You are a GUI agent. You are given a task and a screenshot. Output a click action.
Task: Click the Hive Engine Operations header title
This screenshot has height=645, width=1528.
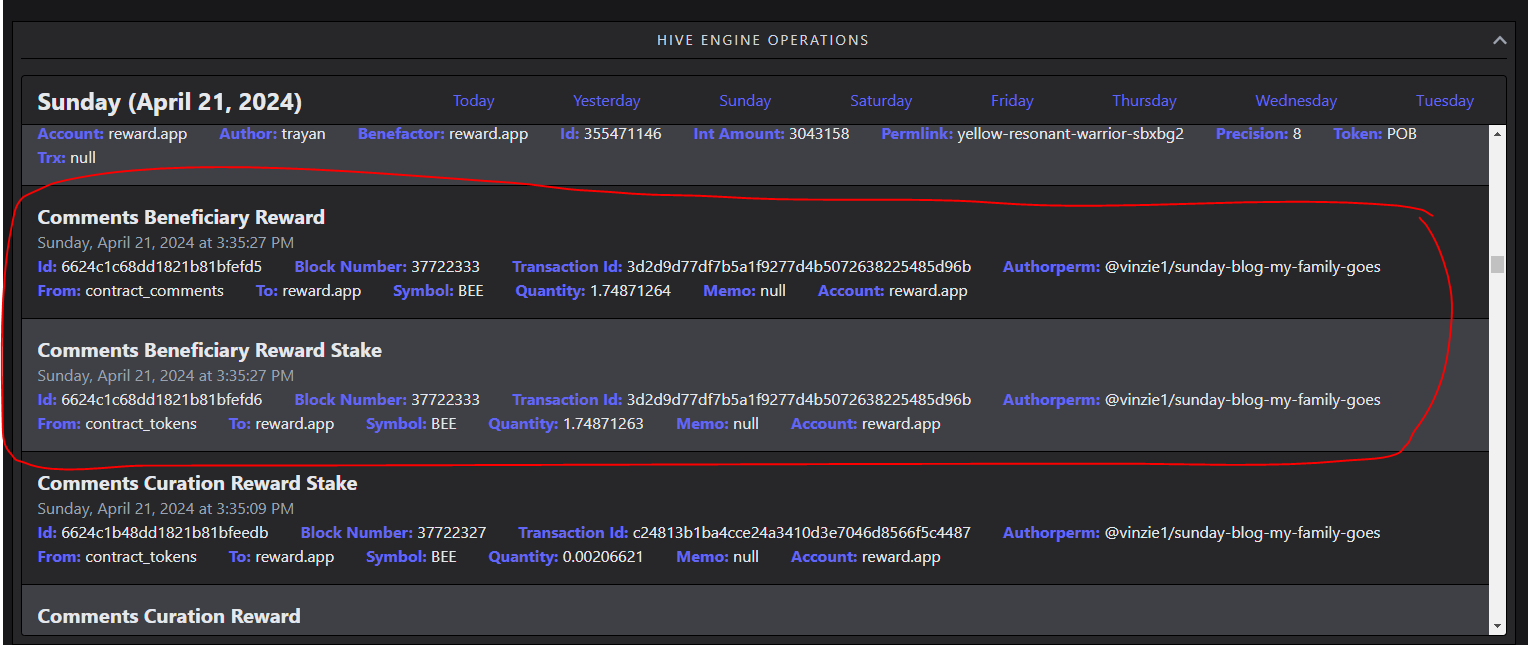762,41
